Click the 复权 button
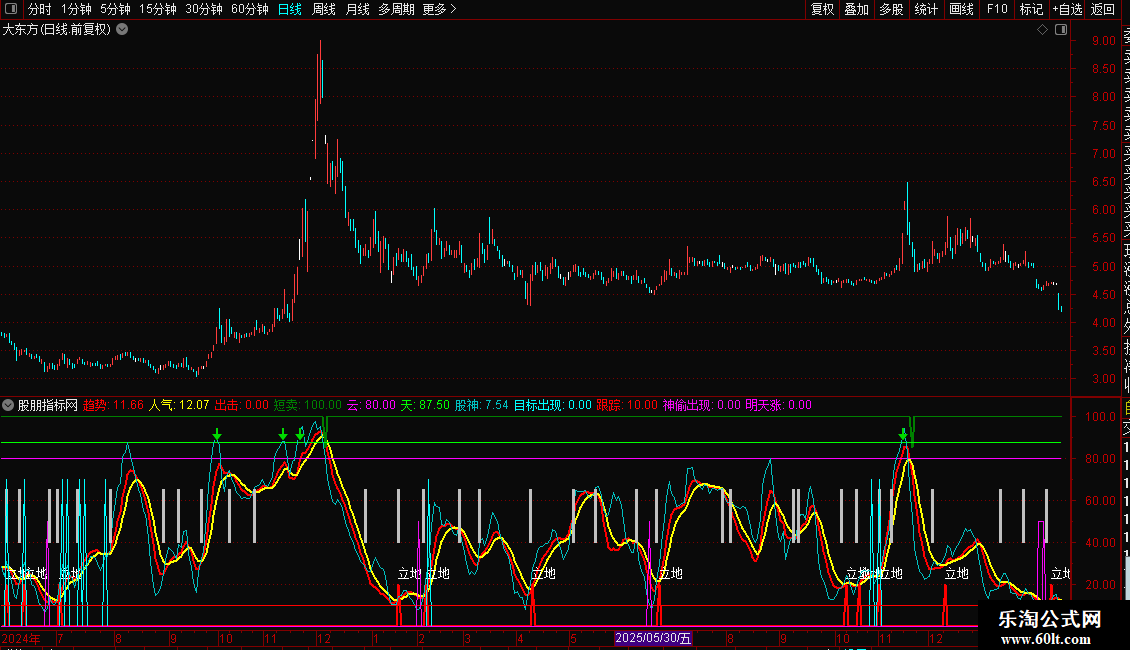The height and width of the screenshot is (650, 1130). coord(822,9)
